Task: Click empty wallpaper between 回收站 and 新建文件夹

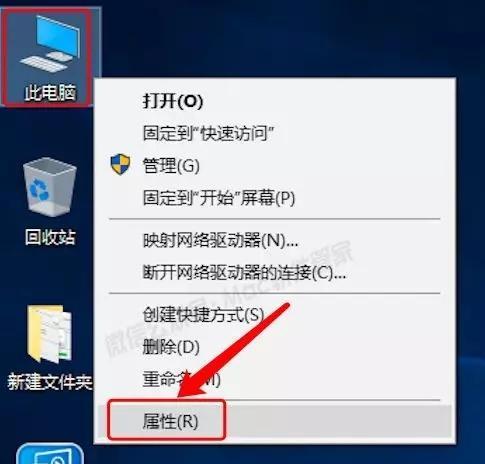Action: pos(50,277)
